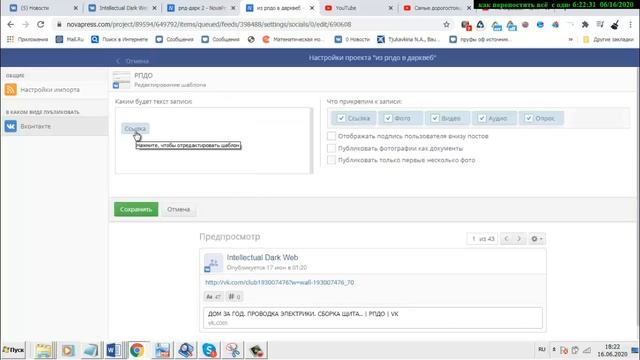The width and height of the screenshot is (640, 360).
Task: Enable Отображать подпись пользователя внизу постов
Action: click(x=331, y=136)
